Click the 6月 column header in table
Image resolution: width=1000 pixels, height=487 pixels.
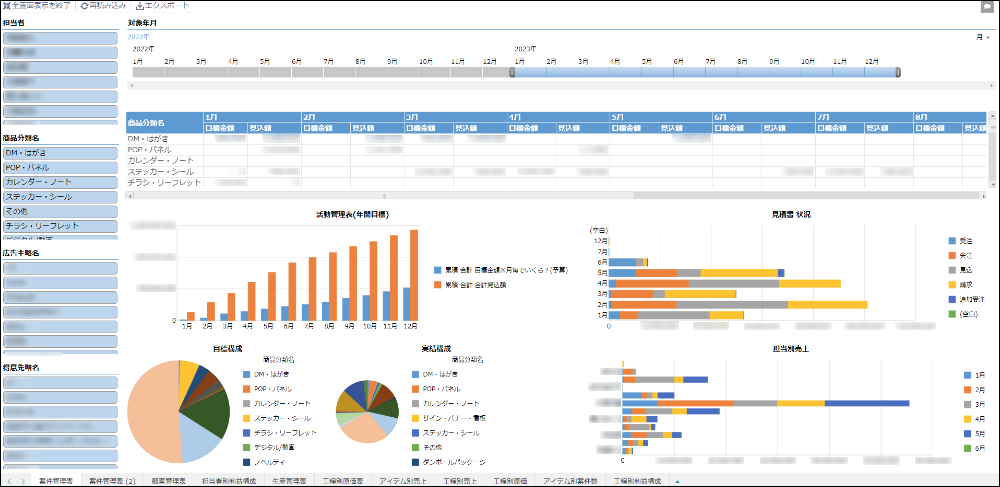coord(764,117)
